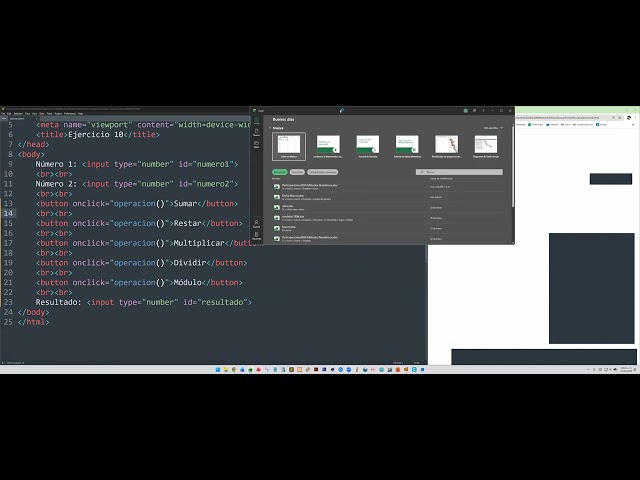Open the Chrome menu icon at top right
Screen dimensions: 640x480
pyautogui.click(x=635, y=118)
